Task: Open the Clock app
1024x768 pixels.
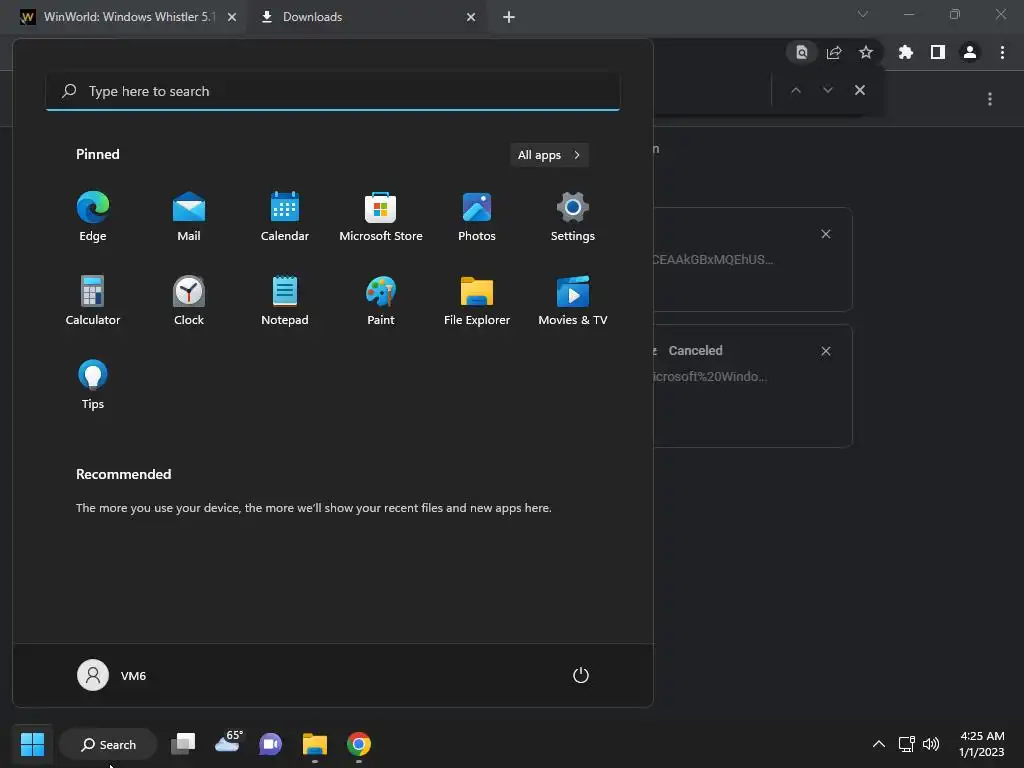Action: (x=189, y=300)
